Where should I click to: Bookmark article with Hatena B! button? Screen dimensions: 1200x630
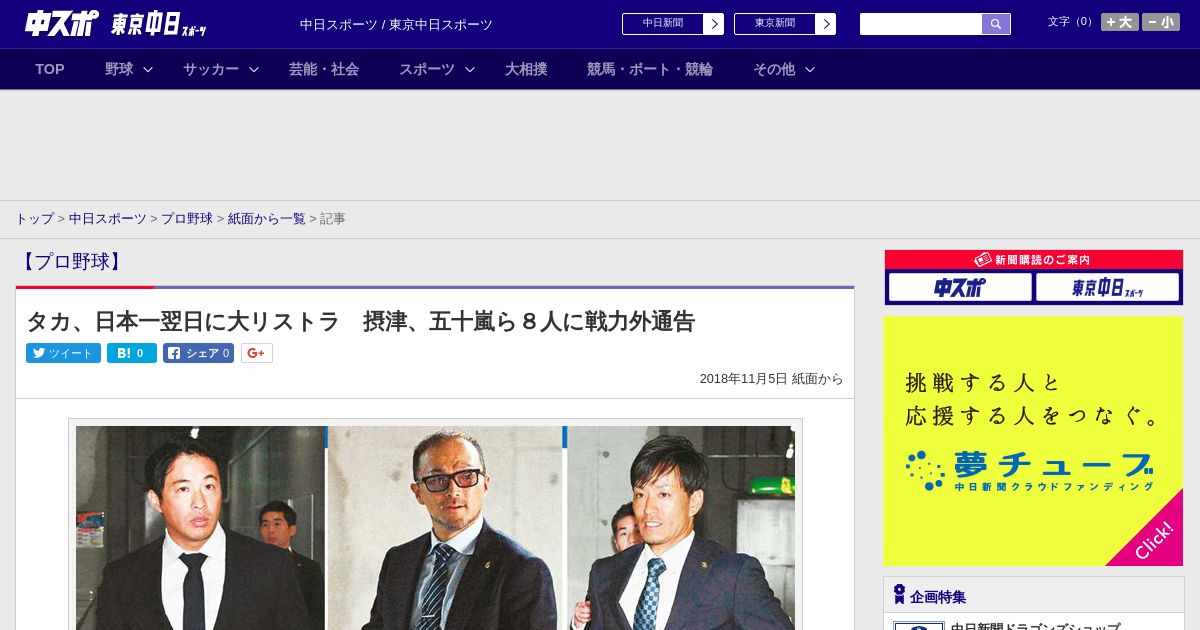(x=132, y=353)
